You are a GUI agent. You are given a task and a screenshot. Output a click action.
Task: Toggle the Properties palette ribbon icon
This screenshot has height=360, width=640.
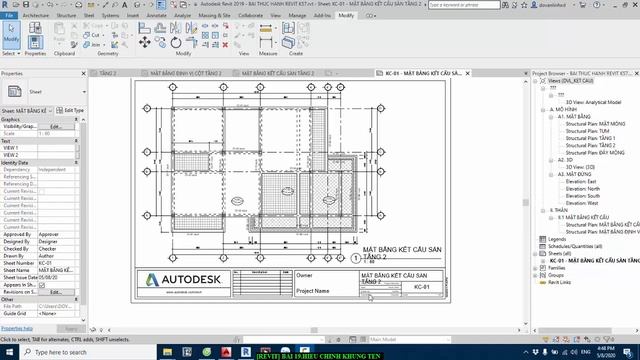(x=35, y=42)
